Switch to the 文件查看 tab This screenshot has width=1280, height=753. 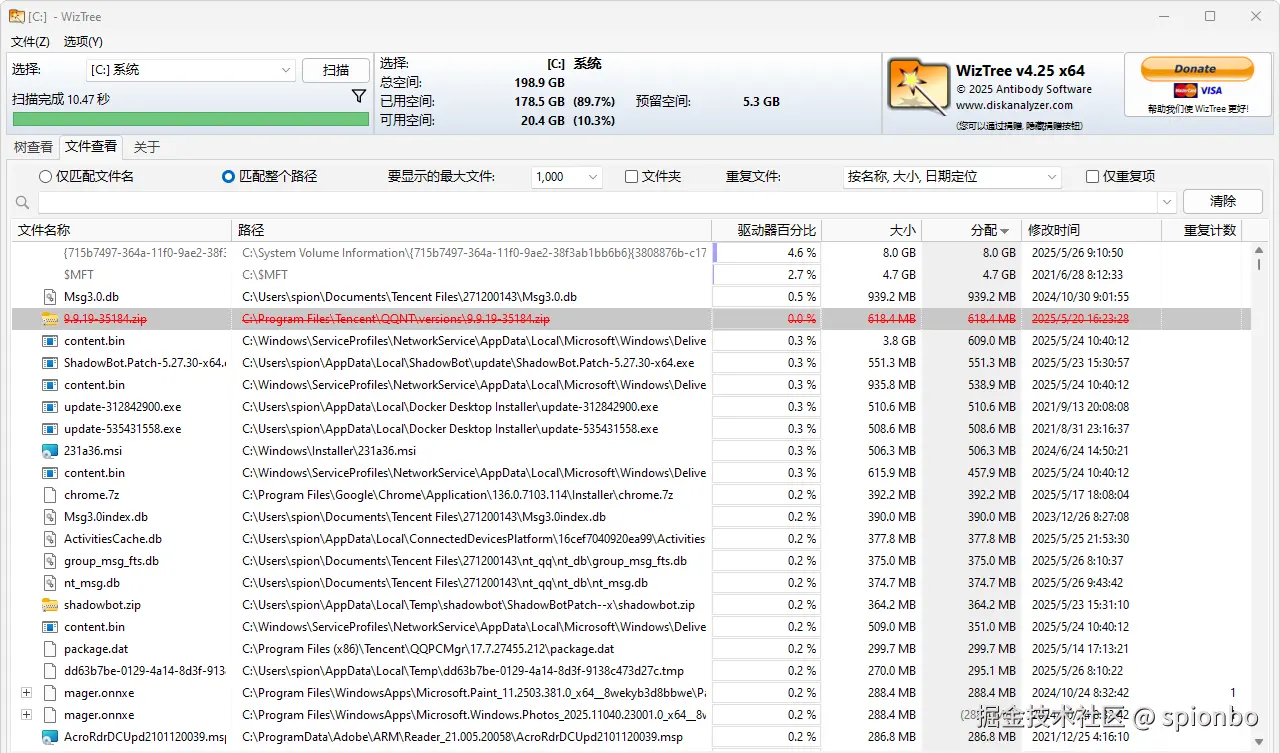(x=91, y=147)
